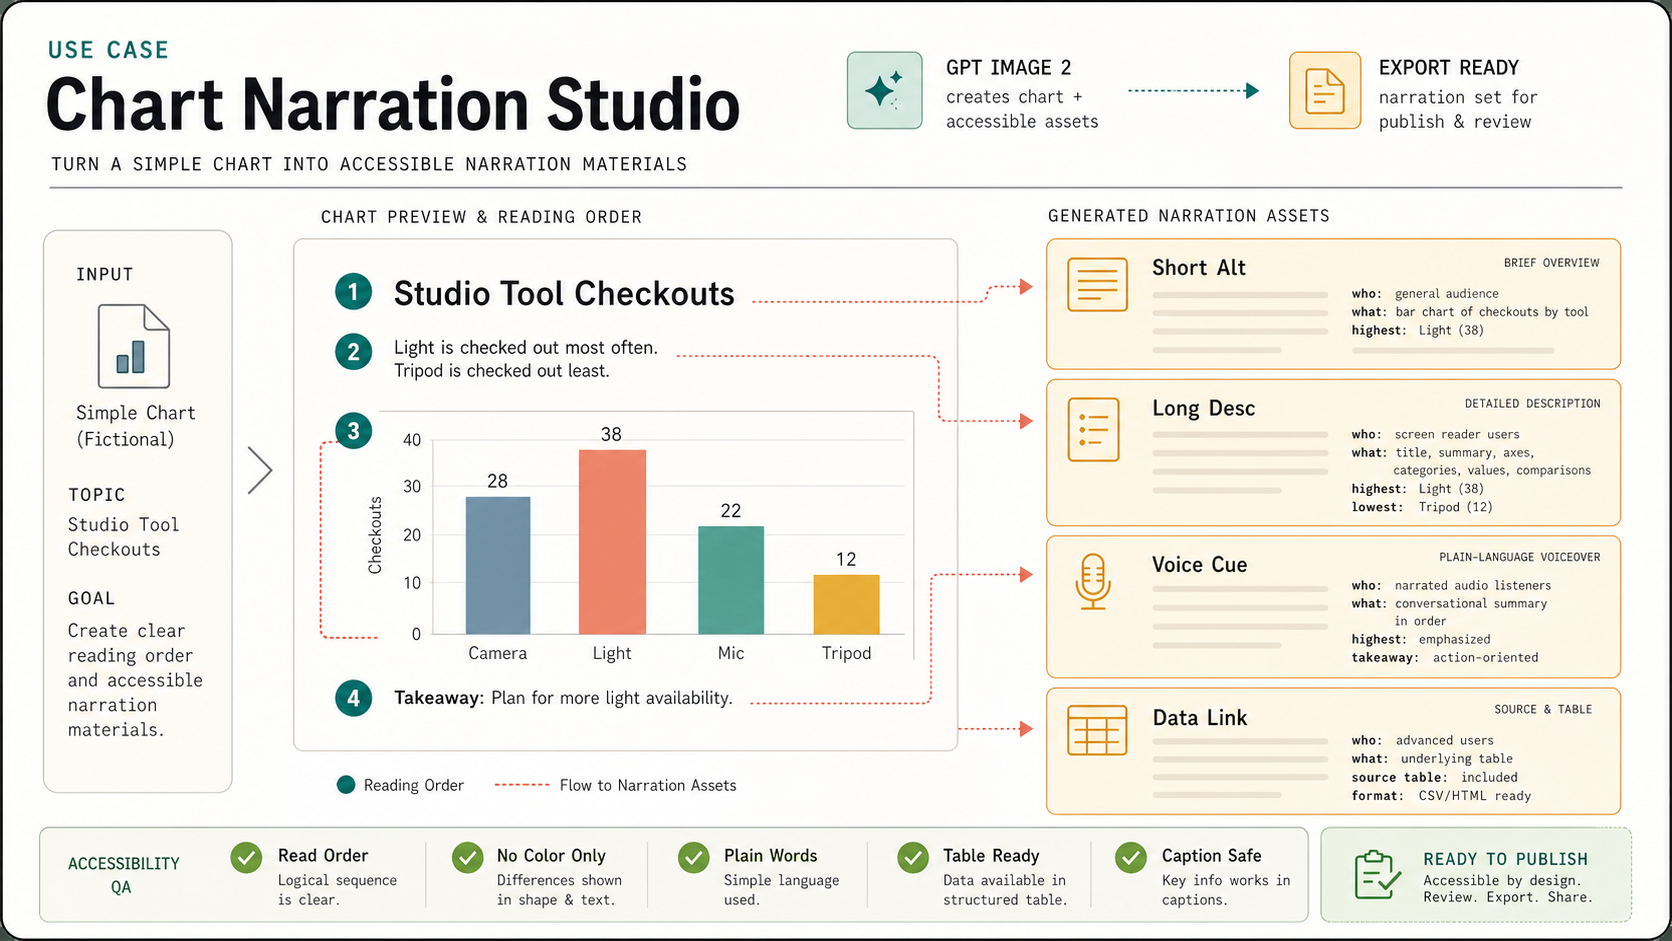Open the Voice Cue card title

point(1199,565)
